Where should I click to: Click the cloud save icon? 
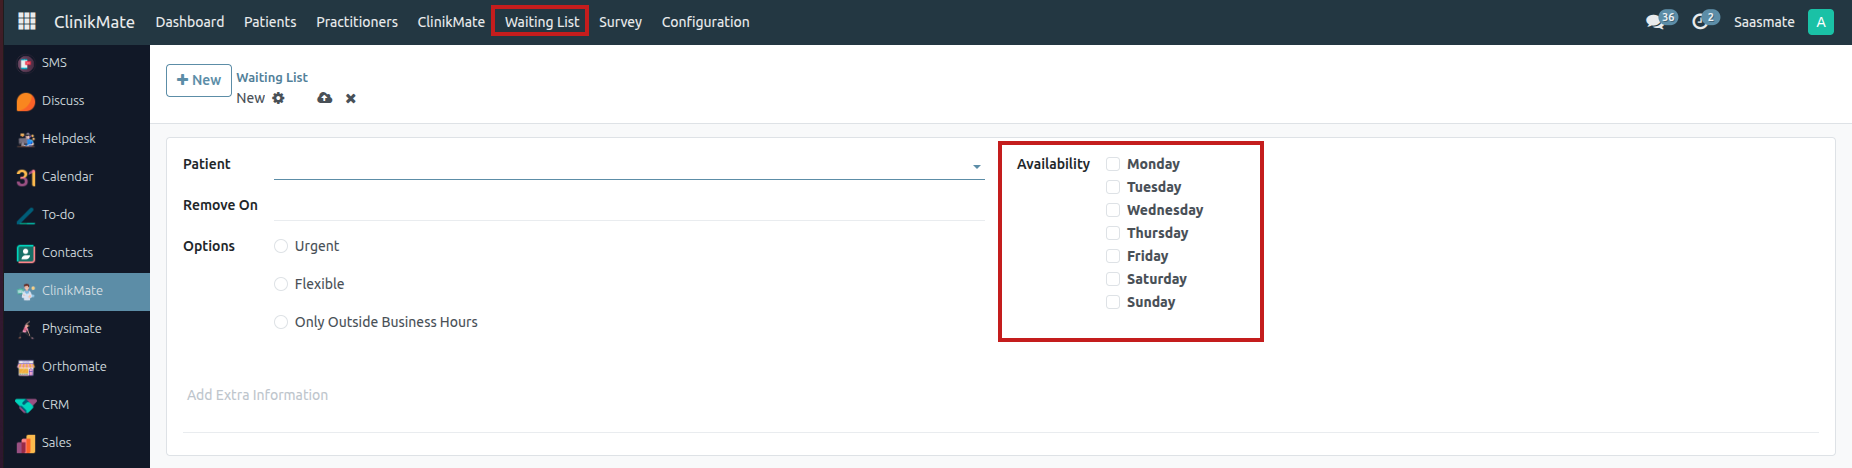click(x=324, y=98)
